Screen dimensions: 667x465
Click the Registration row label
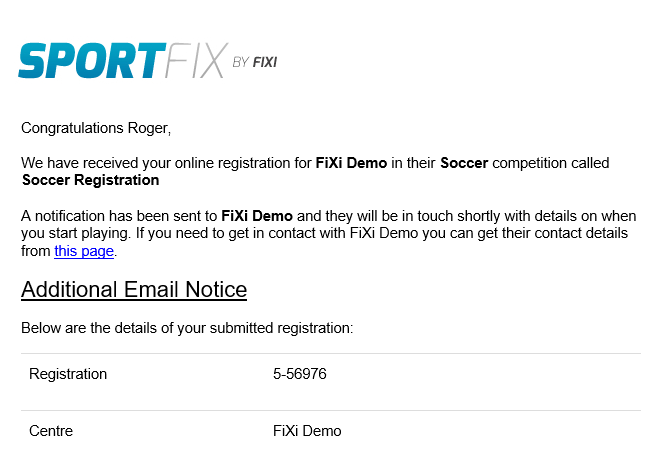click(x=68, y=374)
